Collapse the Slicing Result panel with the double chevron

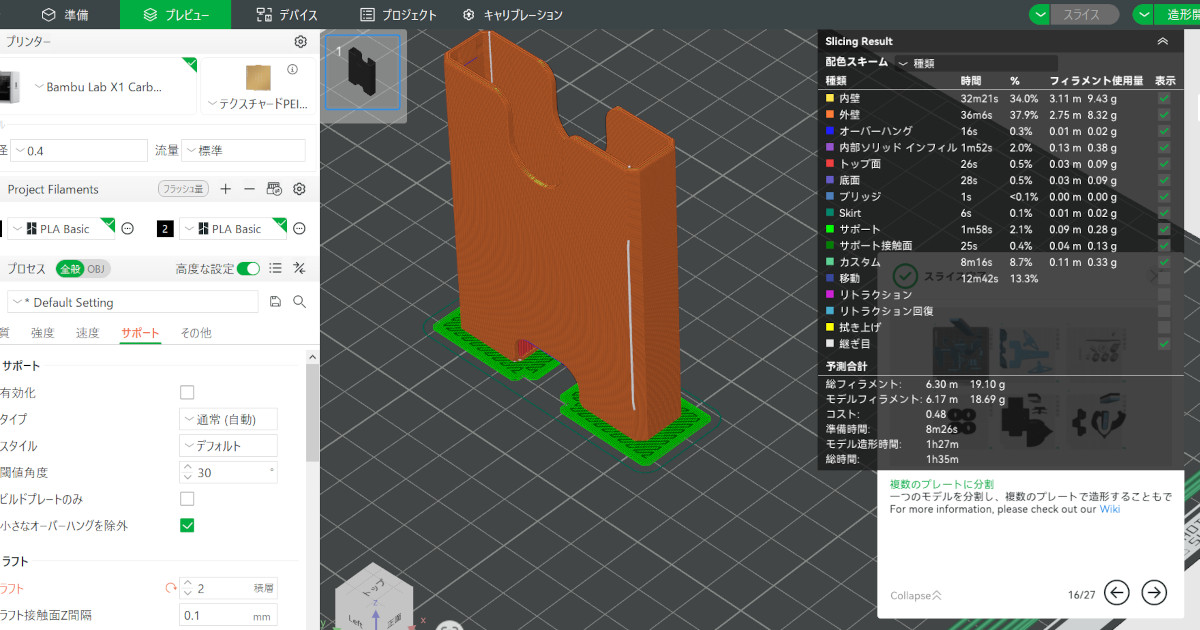(x=1162, y=41)
